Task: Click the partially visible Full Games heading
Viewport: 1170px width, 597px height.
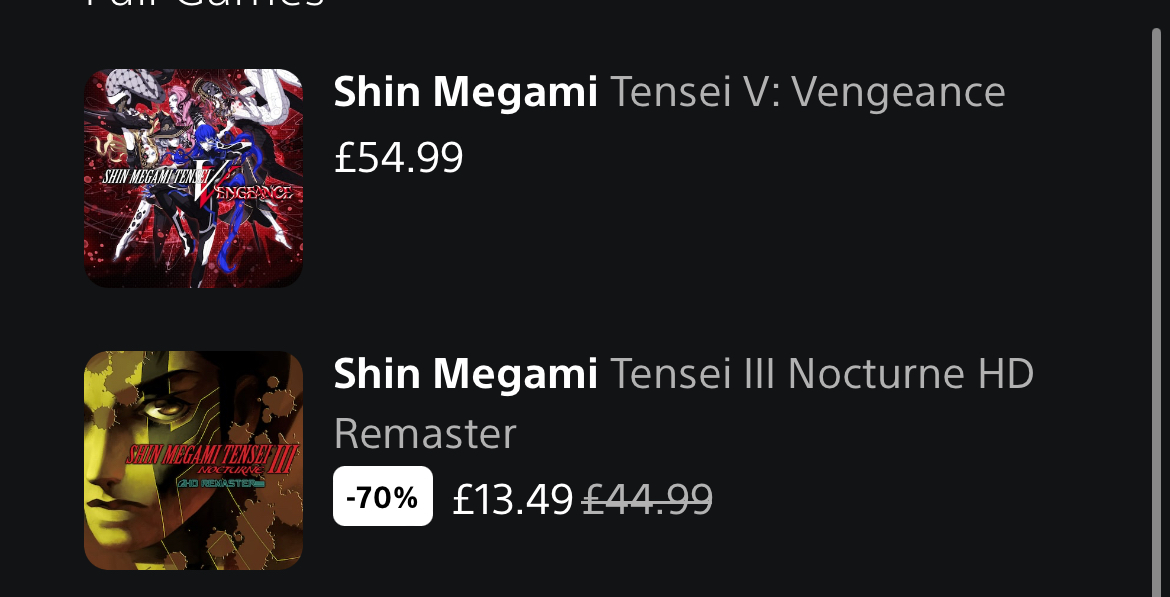Action: point(205,5)
